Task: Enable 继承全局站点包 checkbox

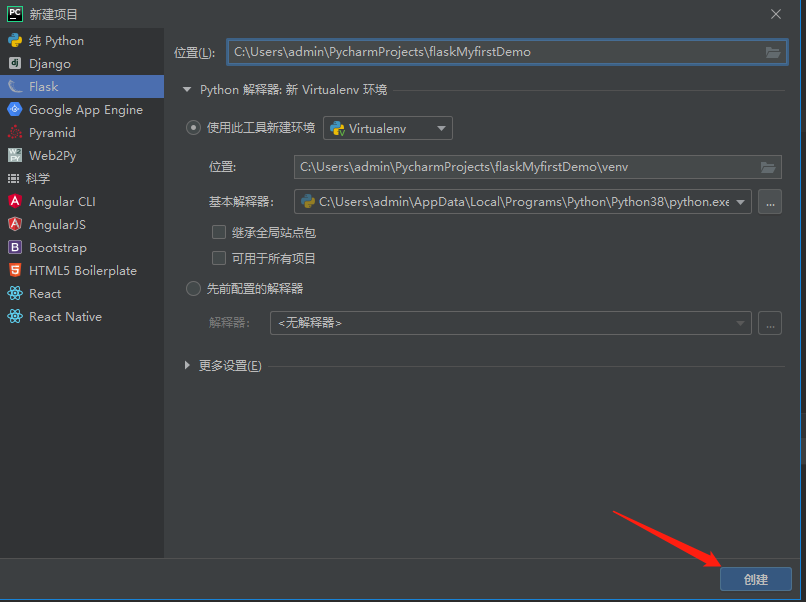Action: [x=219, y=232]
